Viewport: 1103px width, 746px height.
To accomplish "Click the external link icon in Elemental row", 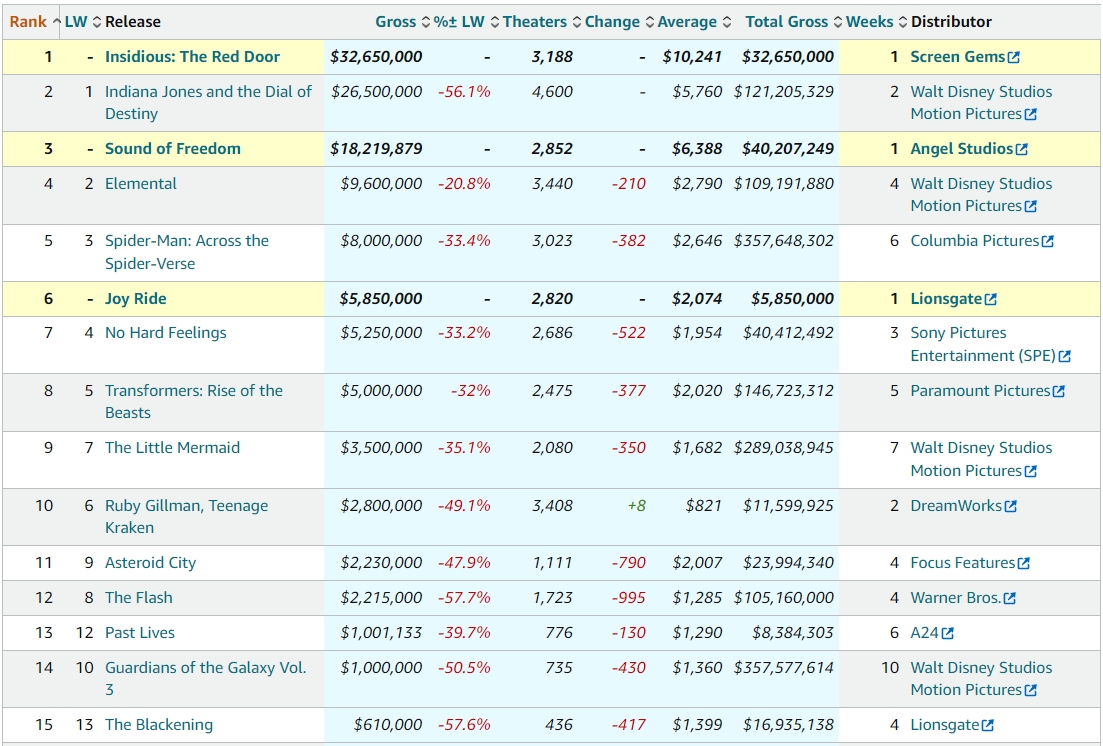I will 1031,207.
